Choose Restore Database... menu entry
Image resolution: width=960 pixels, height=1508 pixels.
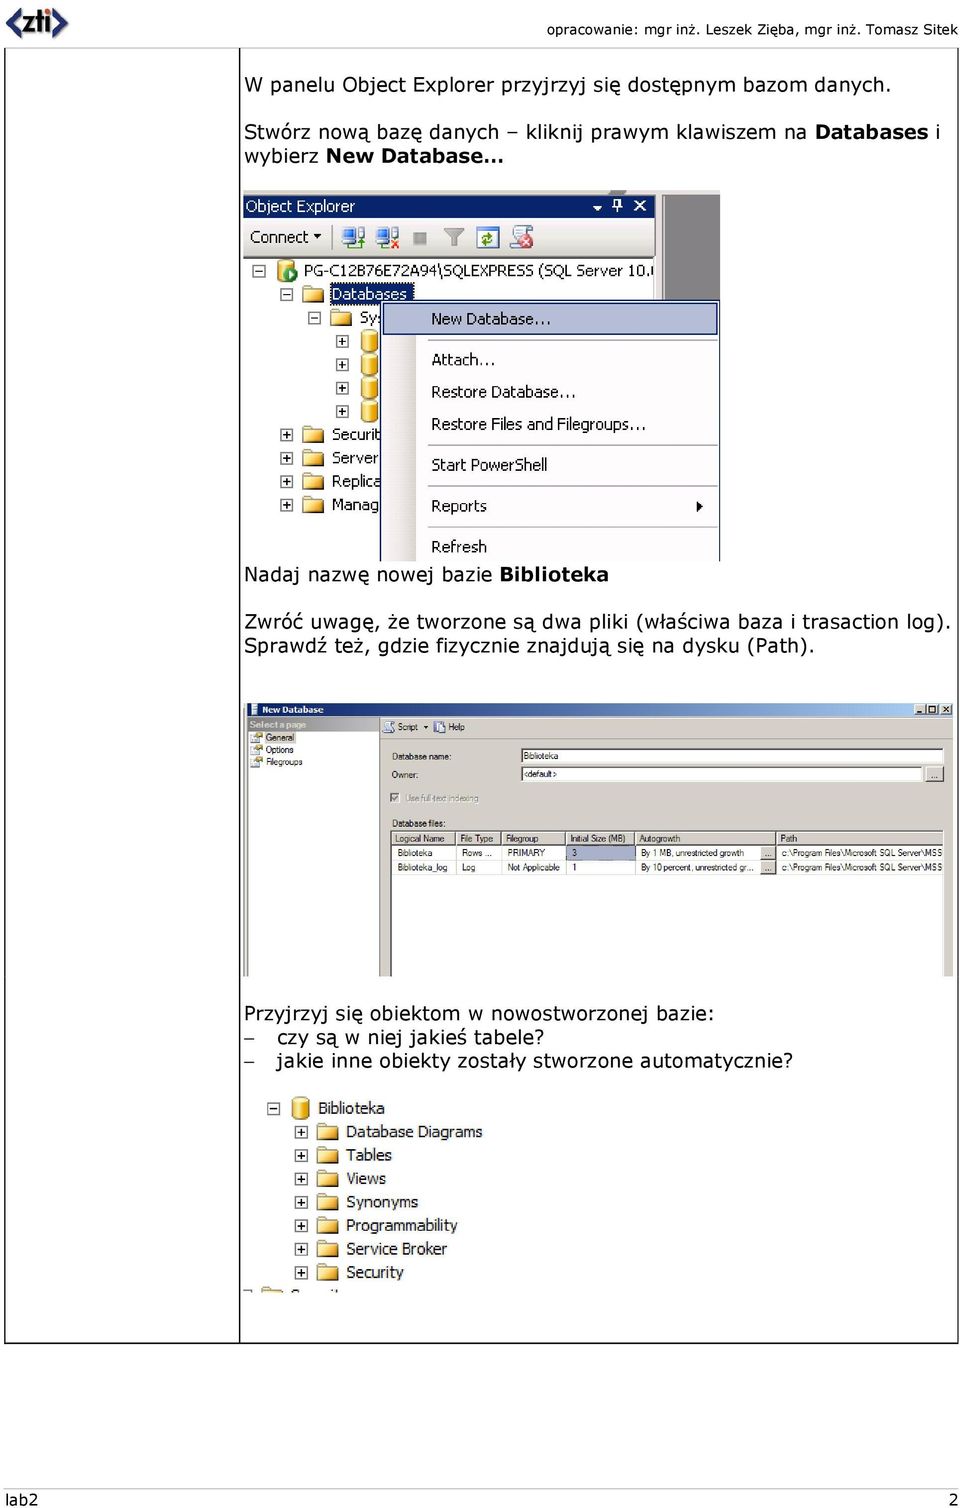pos(503,392)
